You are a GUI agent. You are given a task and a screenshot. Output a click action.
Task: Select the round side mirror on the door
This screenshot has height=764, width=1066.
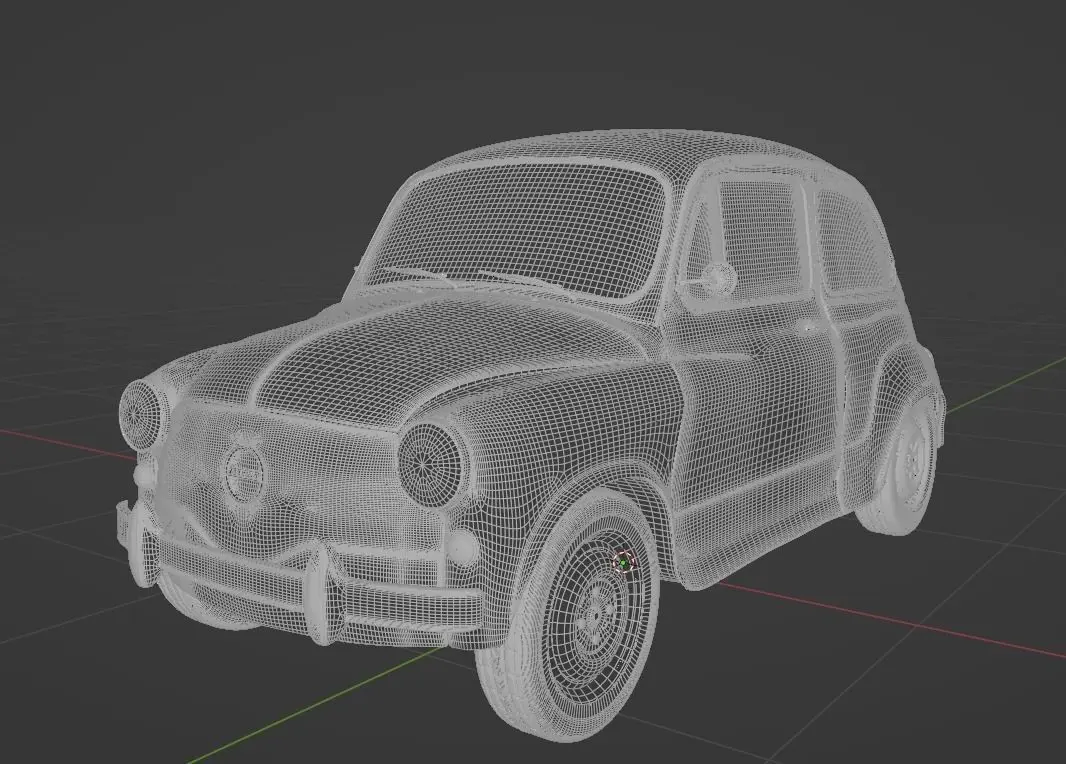(x=719, y=277)
